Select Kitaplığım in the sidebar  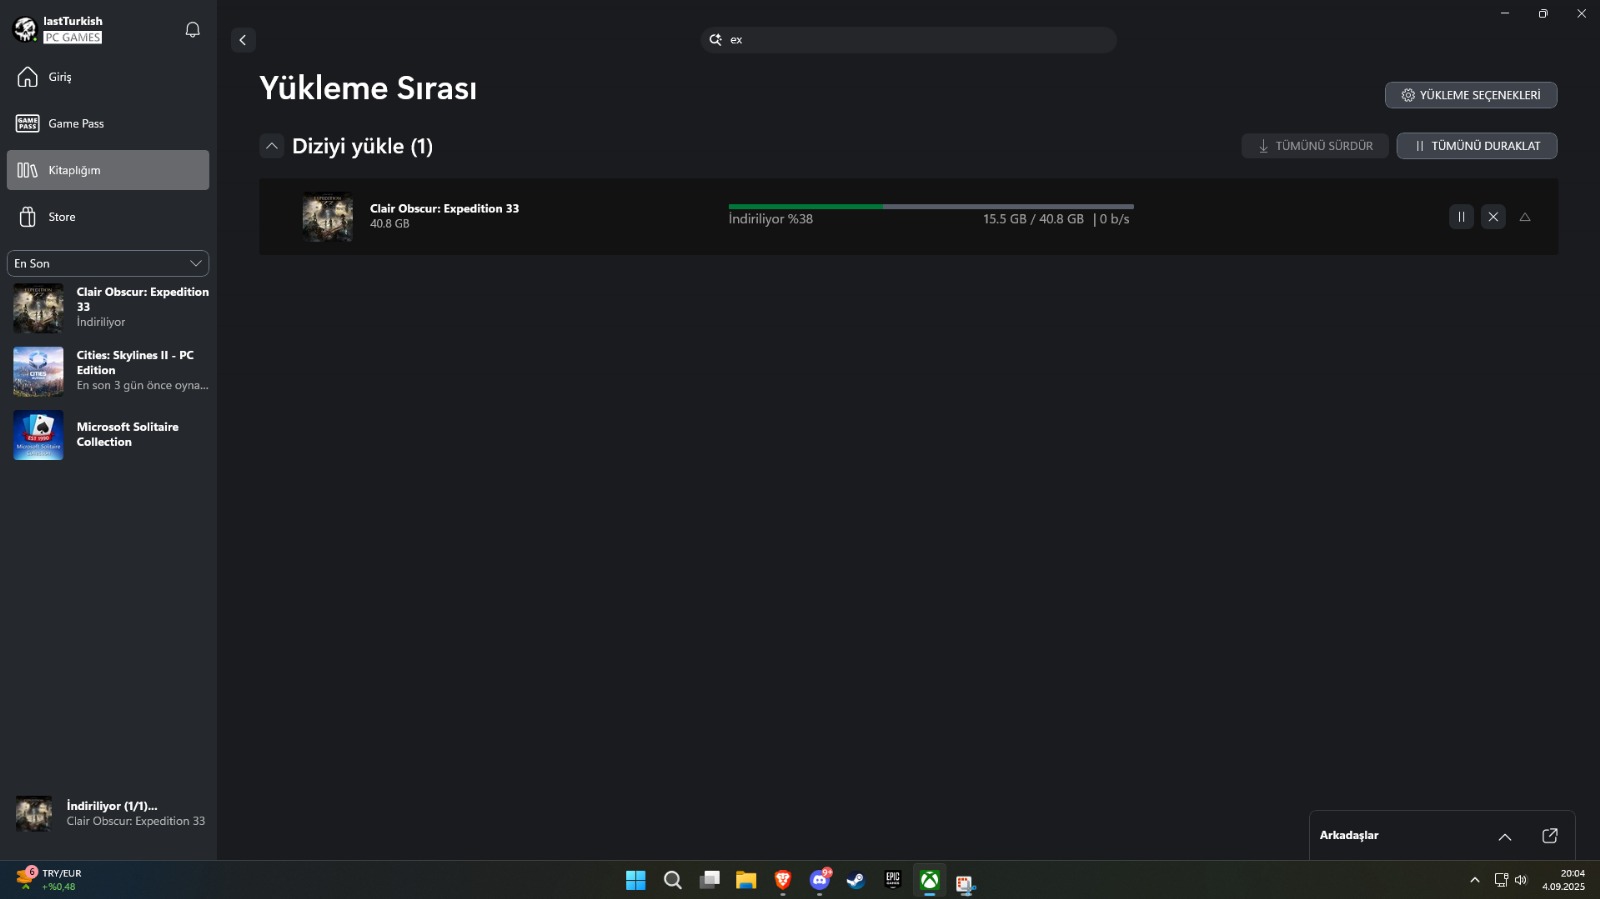(x=108, y=170)
